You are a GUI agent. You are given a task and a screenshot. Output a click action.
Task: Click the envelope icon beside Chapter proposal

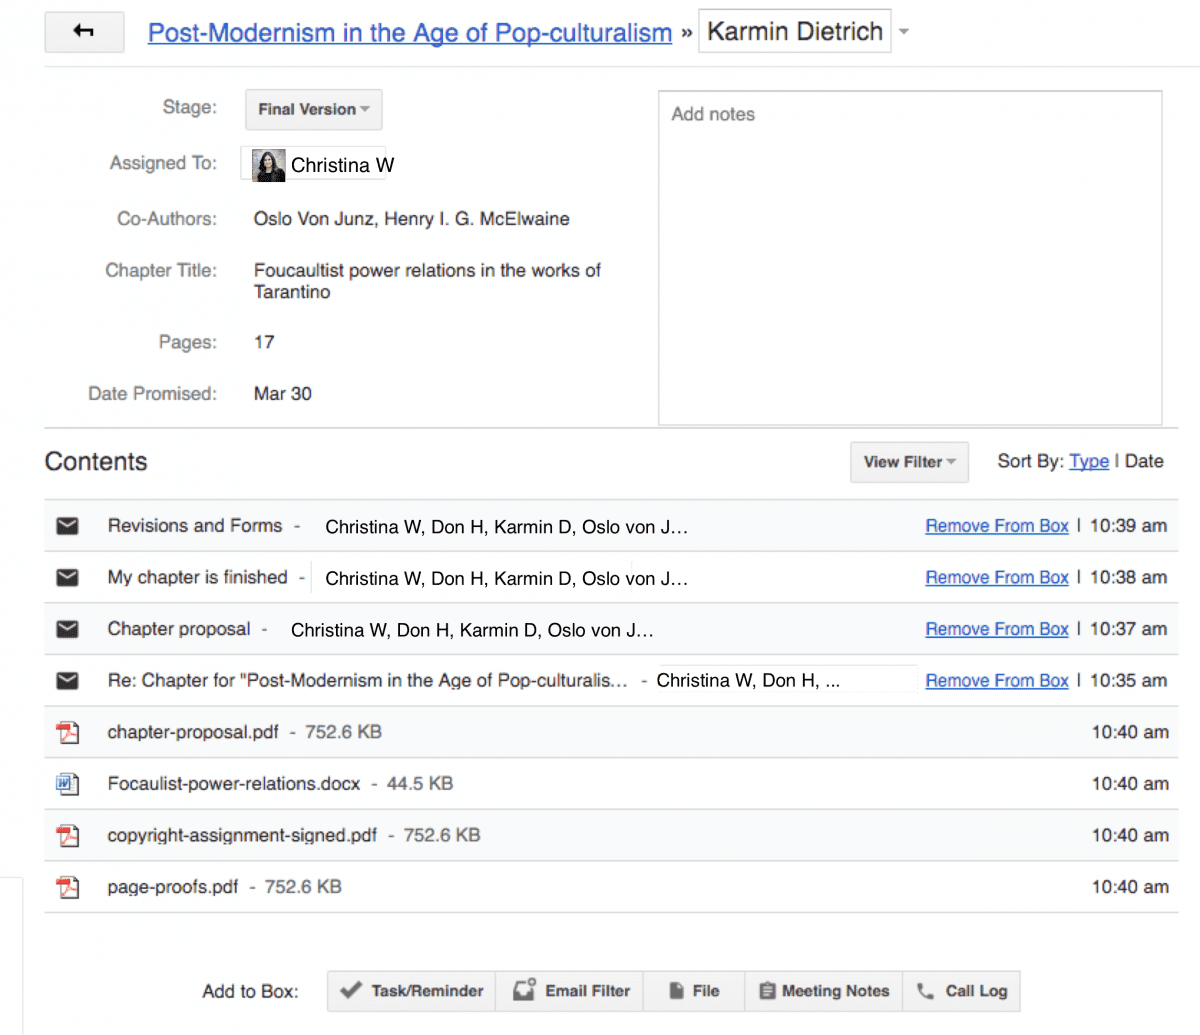[x=67, y=629]
